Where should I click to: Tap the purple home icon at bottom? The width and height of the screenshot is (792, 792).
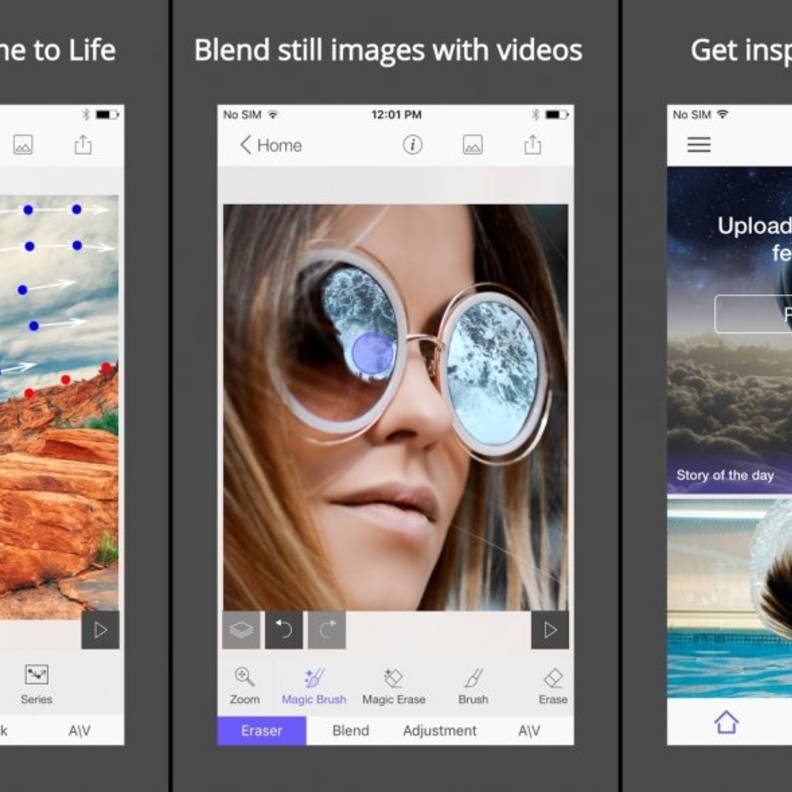coord(726,722)
